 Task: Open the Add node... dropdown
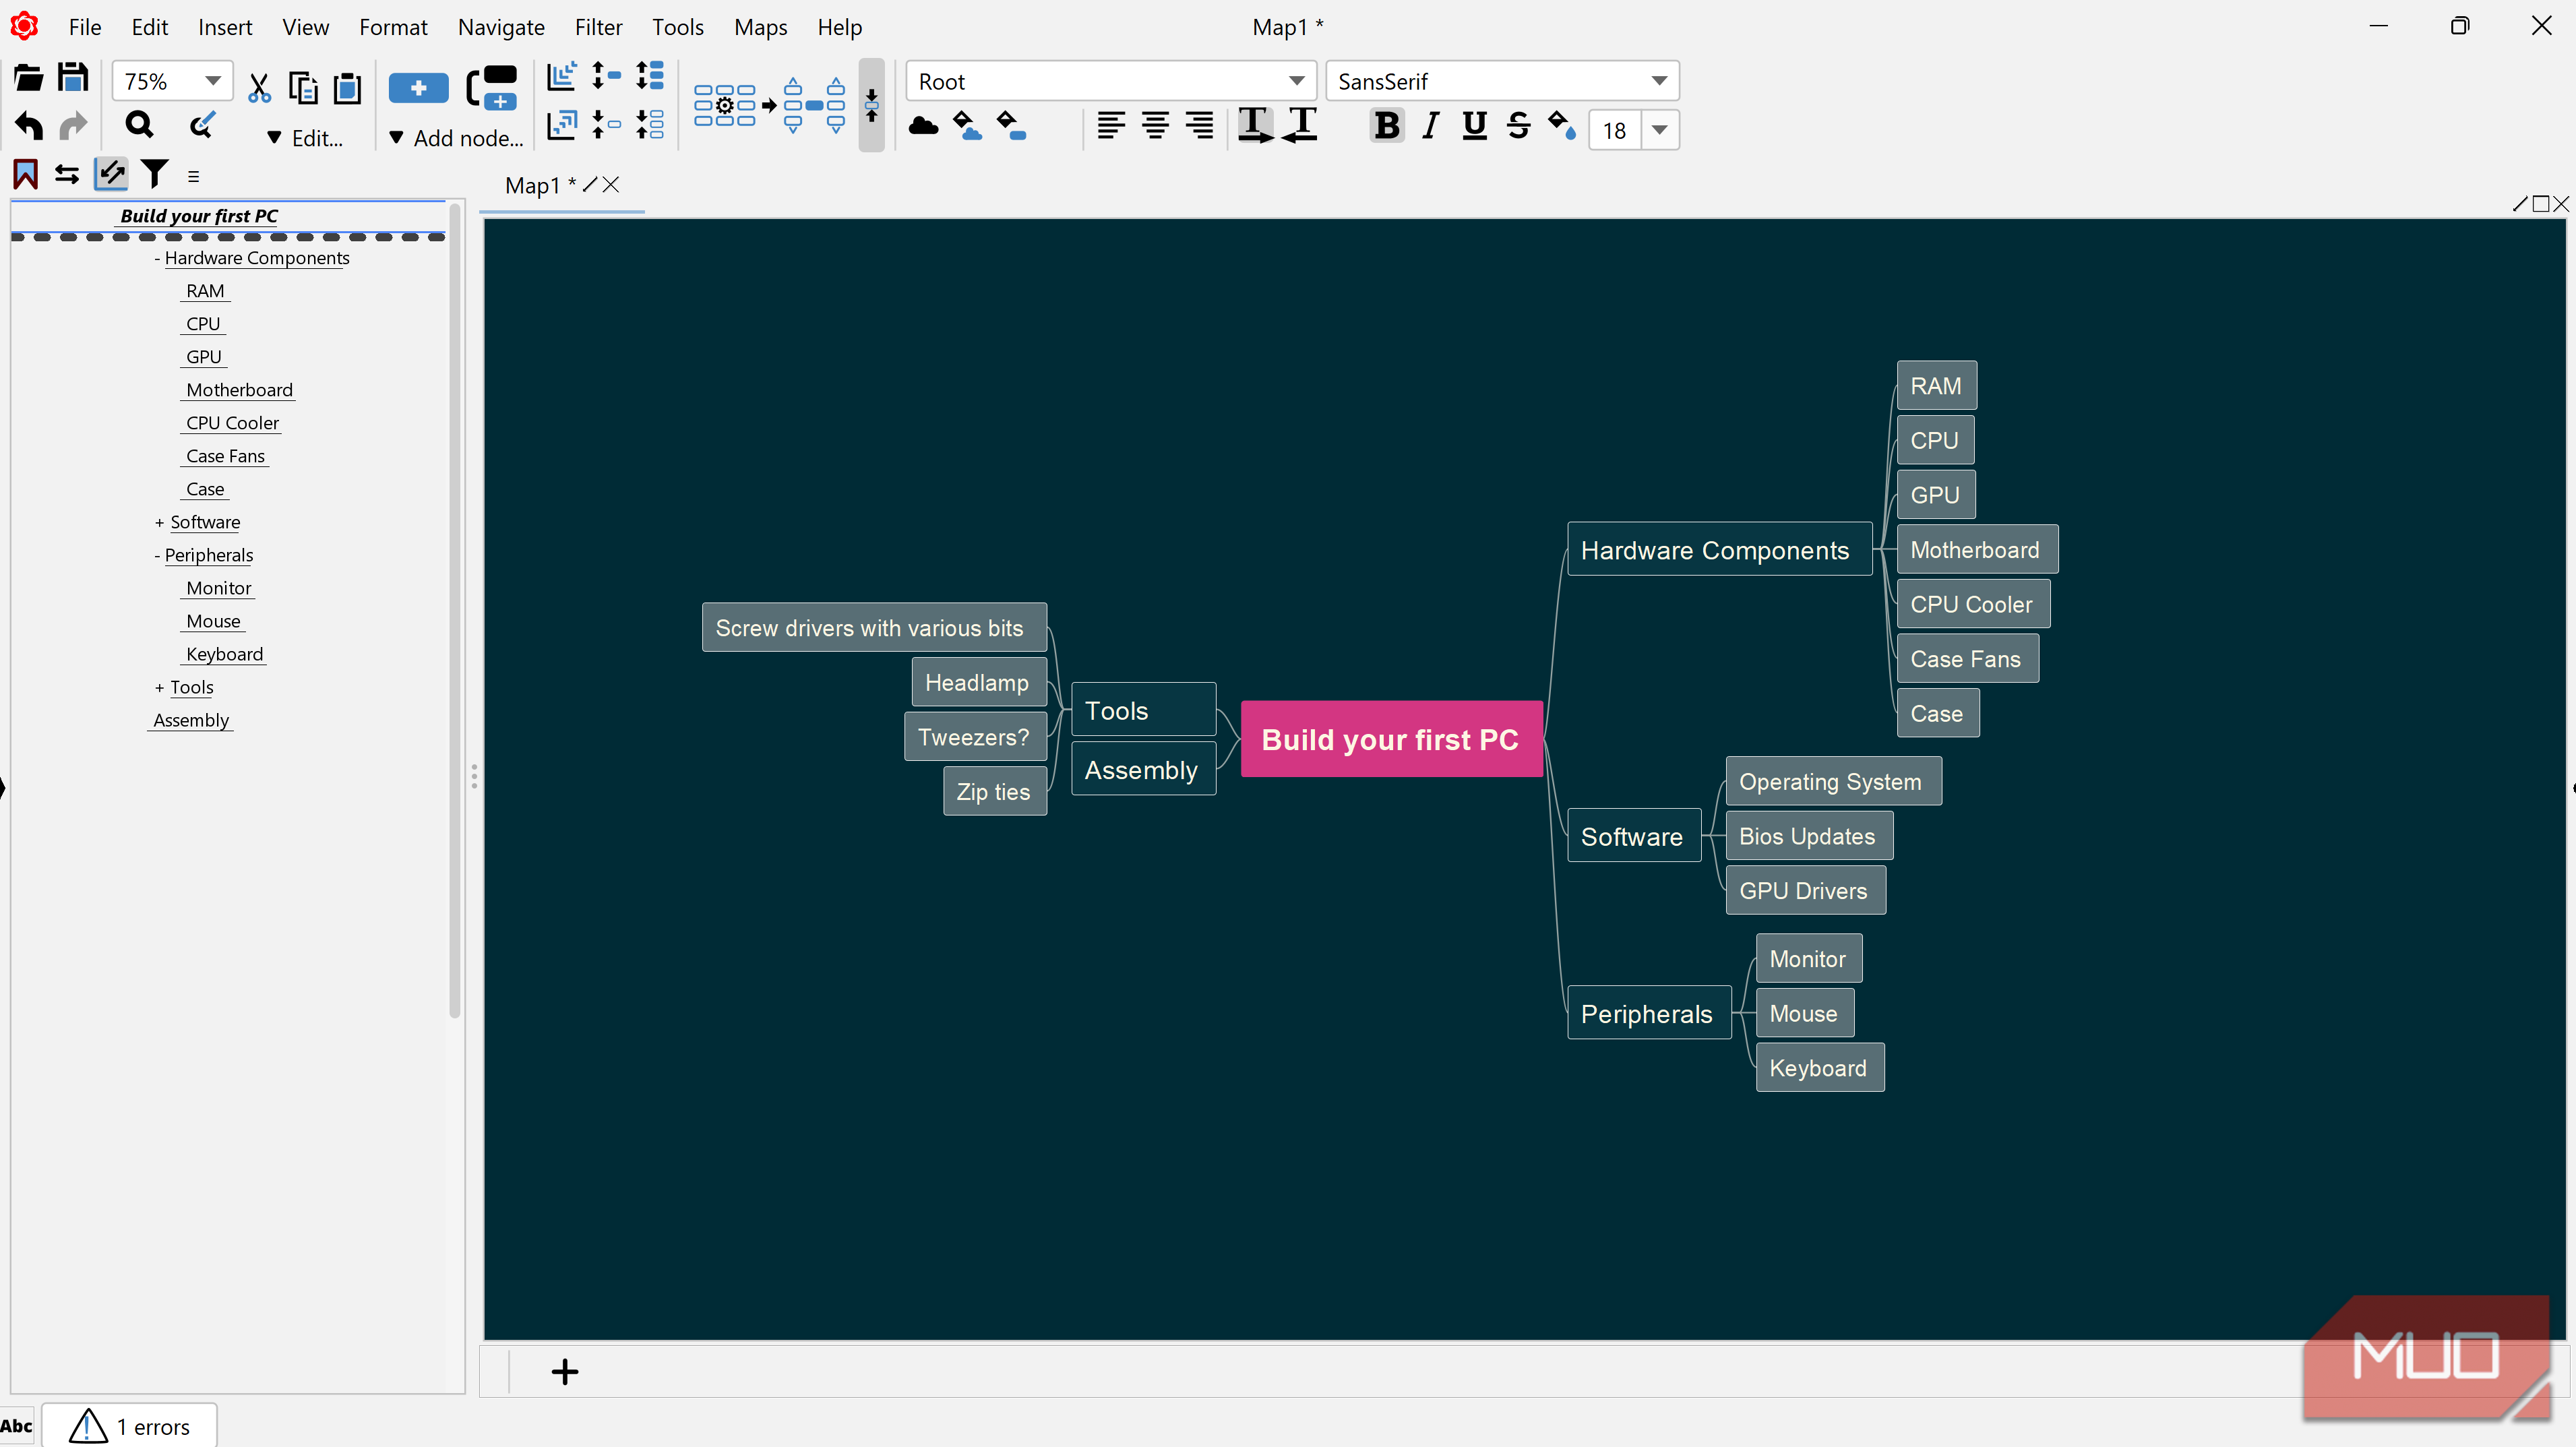pyautogui.click(x=456, y=138)
